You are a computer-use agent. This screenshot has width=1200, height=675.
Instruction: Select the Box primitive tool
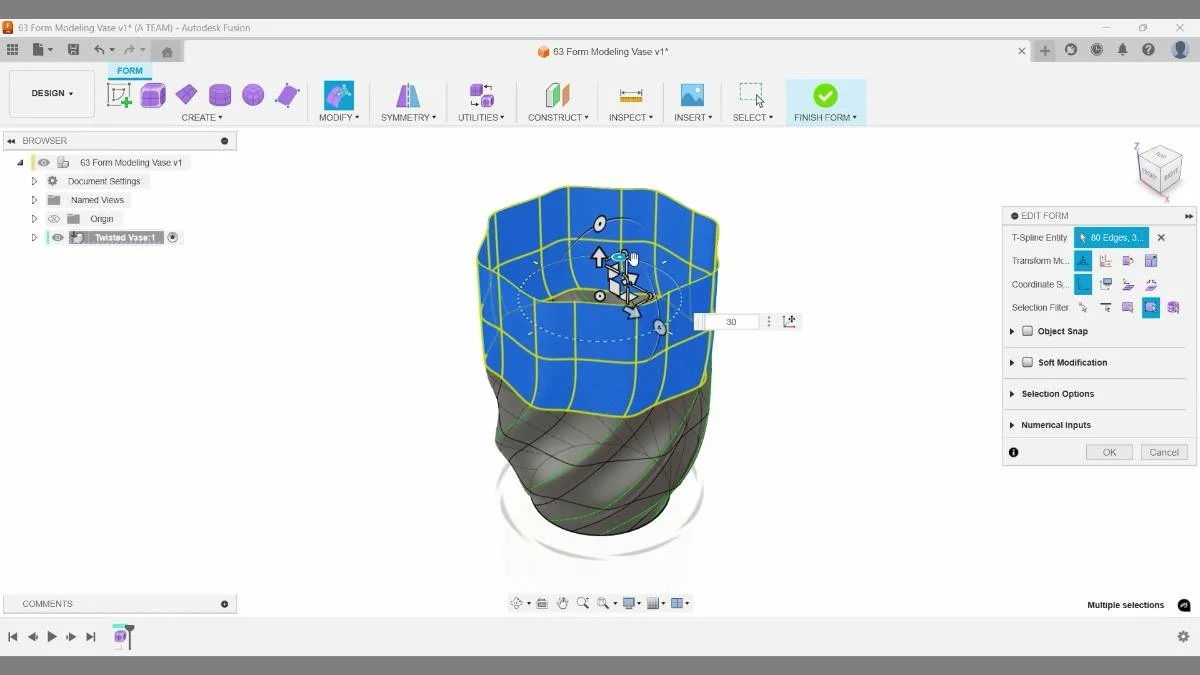[x=152, y=94]
